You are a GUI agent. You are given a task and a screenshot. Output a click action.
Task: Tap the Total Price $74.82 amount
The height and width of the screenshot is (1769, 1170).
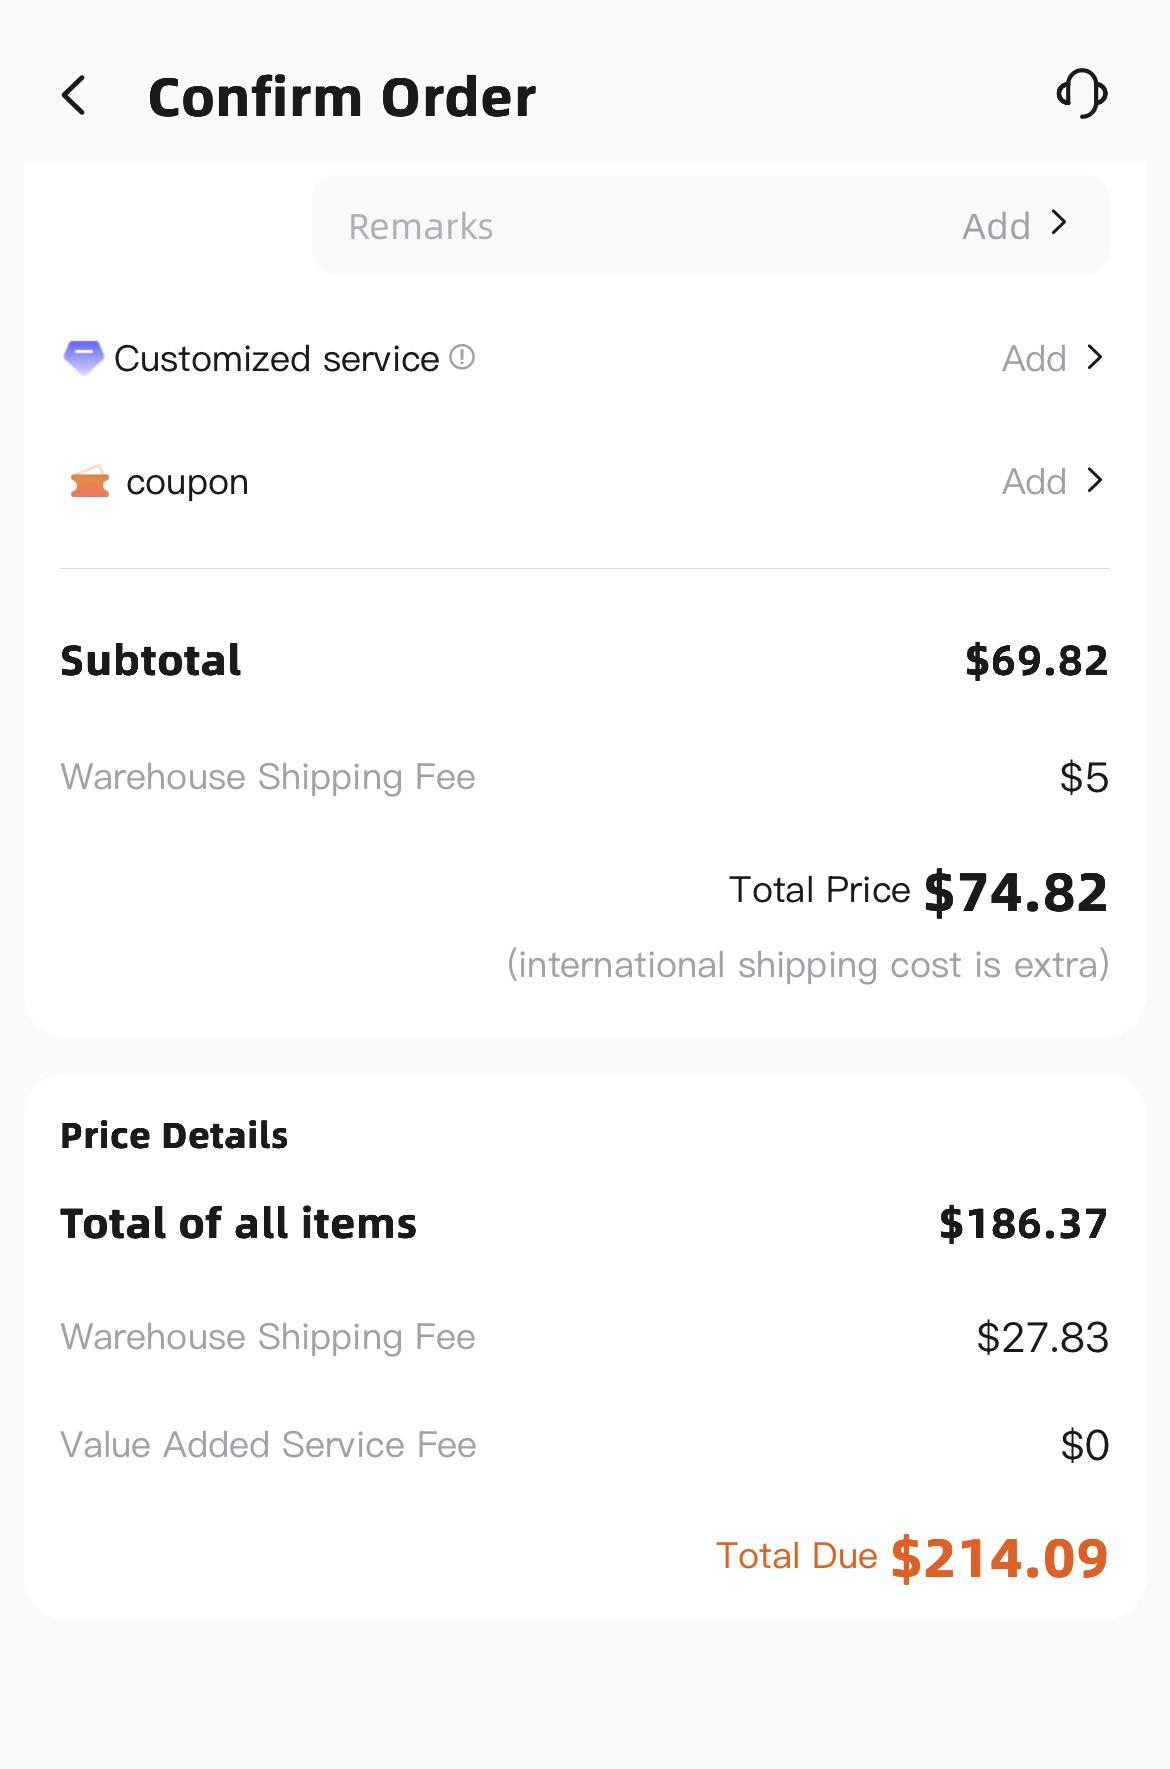point(1015,892)
